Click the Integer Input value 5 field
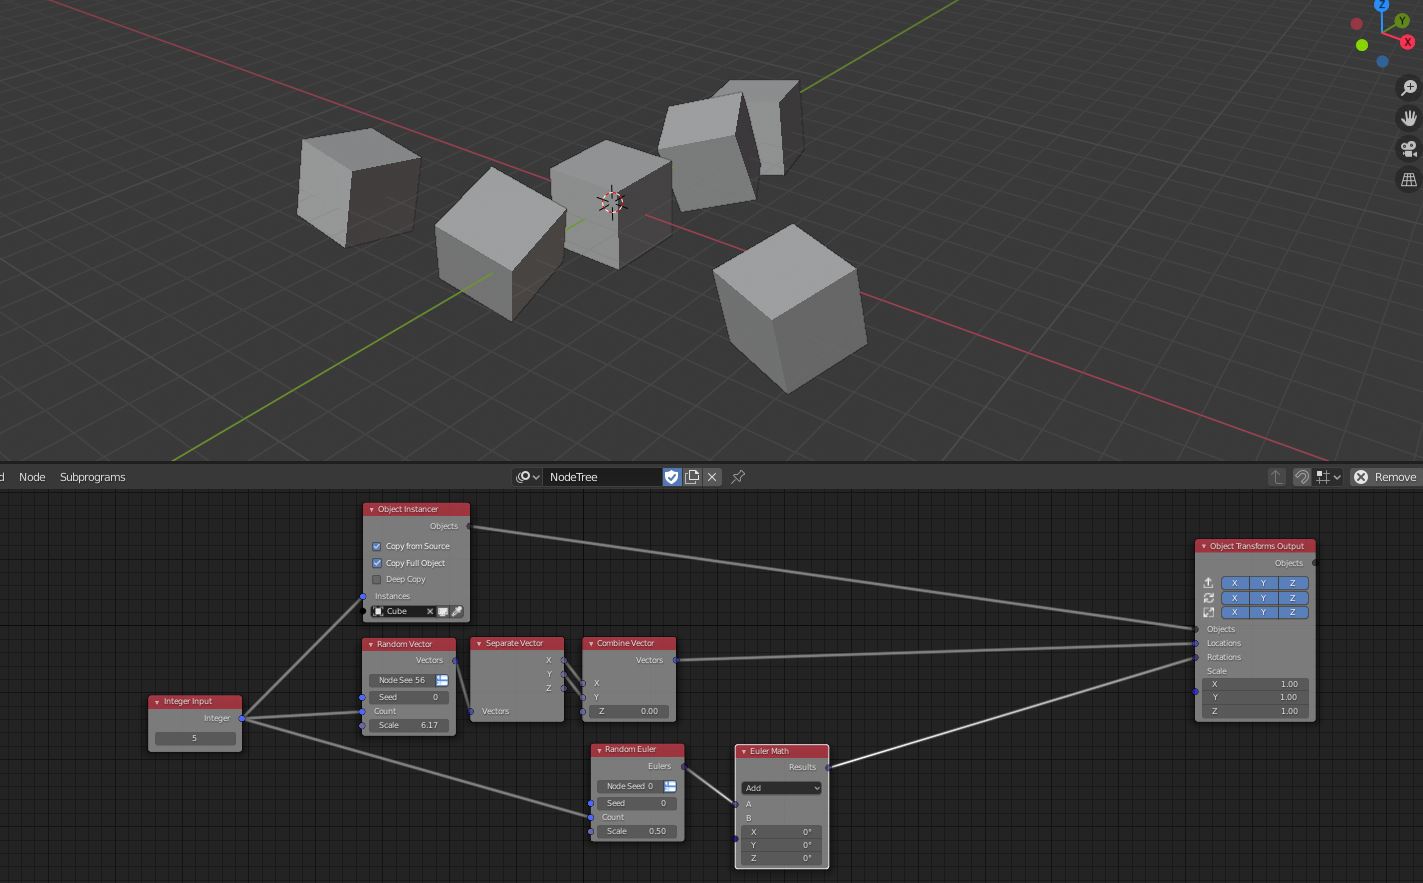The width and height of the screenshot is (1423, 883). click(195, 738)
